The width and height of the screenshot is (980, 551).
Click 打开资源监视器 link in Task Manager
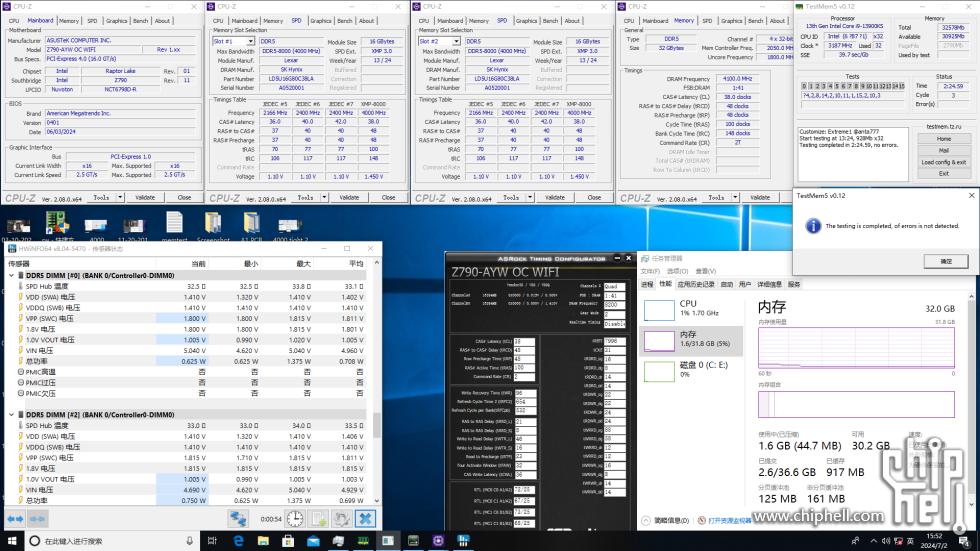click(730, 520)
